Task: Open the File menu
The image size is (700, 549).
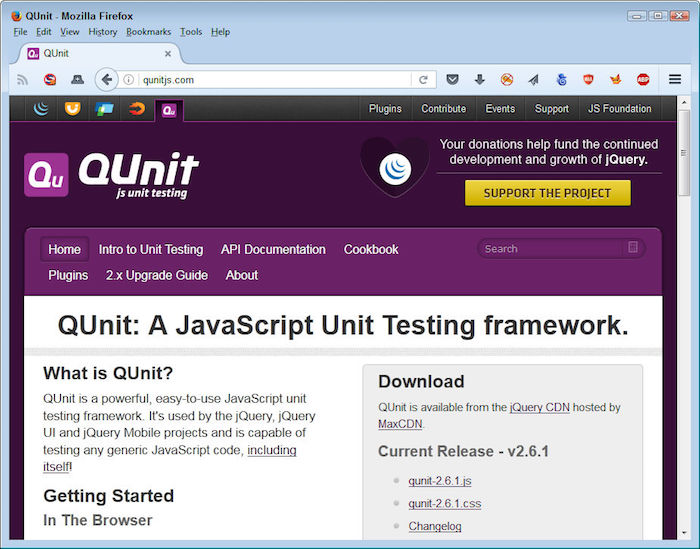Action: 20,32
